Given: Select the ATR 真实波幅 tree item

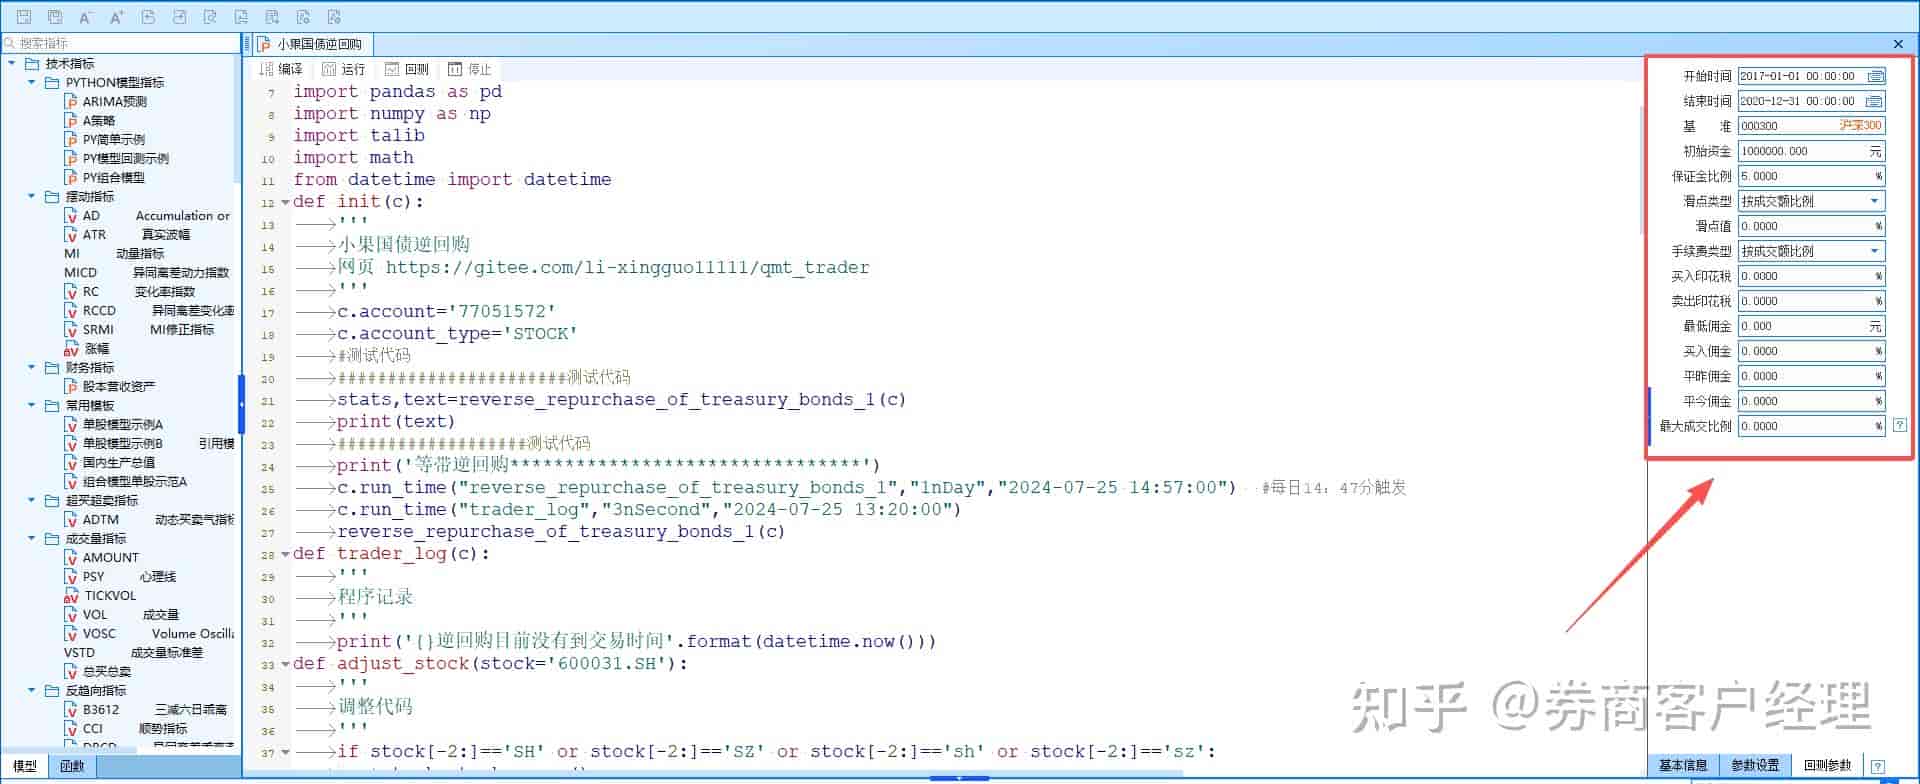Looking at the screenshot, I should coord(127,234).
